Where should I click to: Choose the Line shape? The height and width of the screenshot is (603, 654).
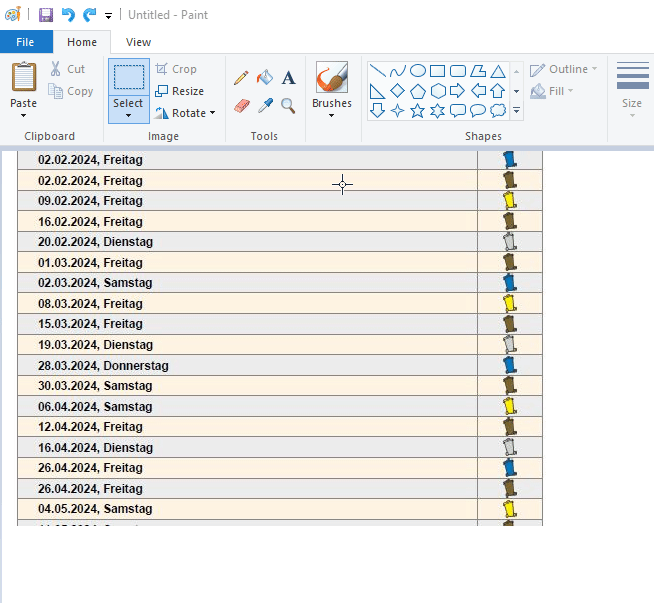[377, 71]
